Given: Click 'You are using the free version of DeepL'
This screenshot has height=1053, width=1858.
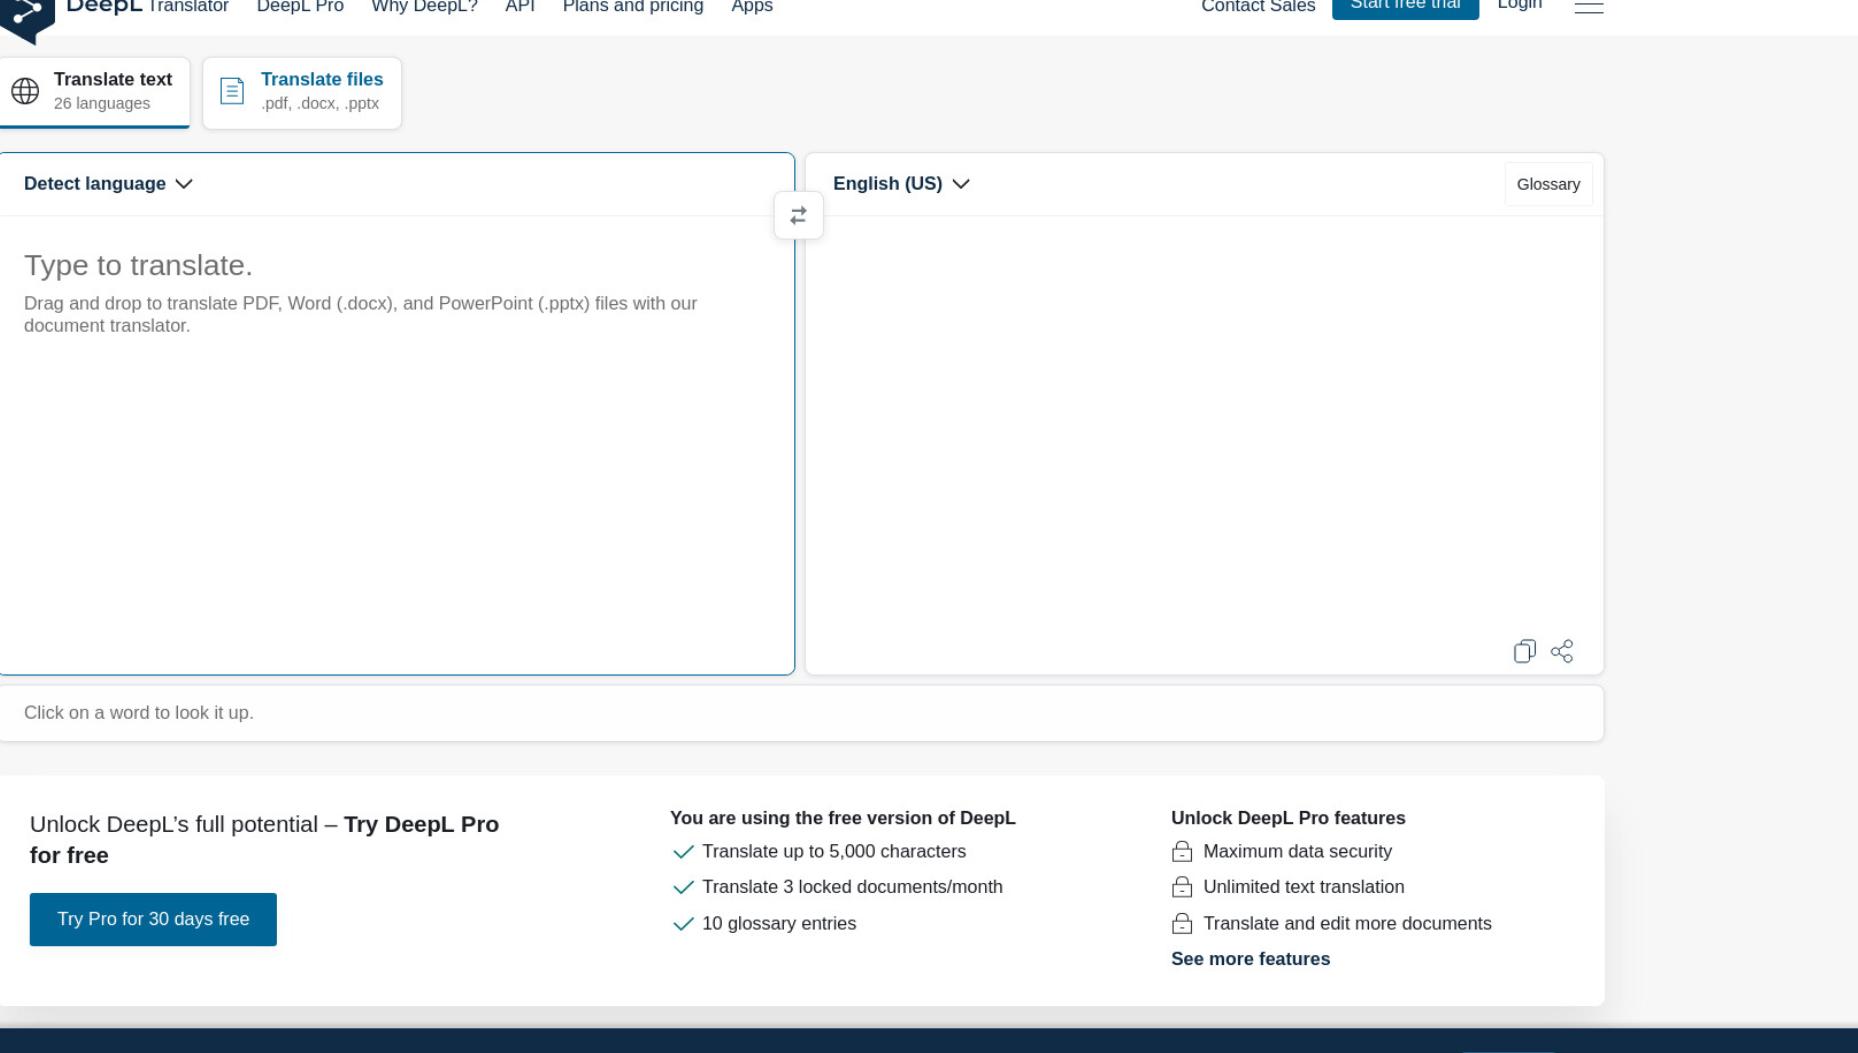Looking at the screenshot, I should click(842, 818).
